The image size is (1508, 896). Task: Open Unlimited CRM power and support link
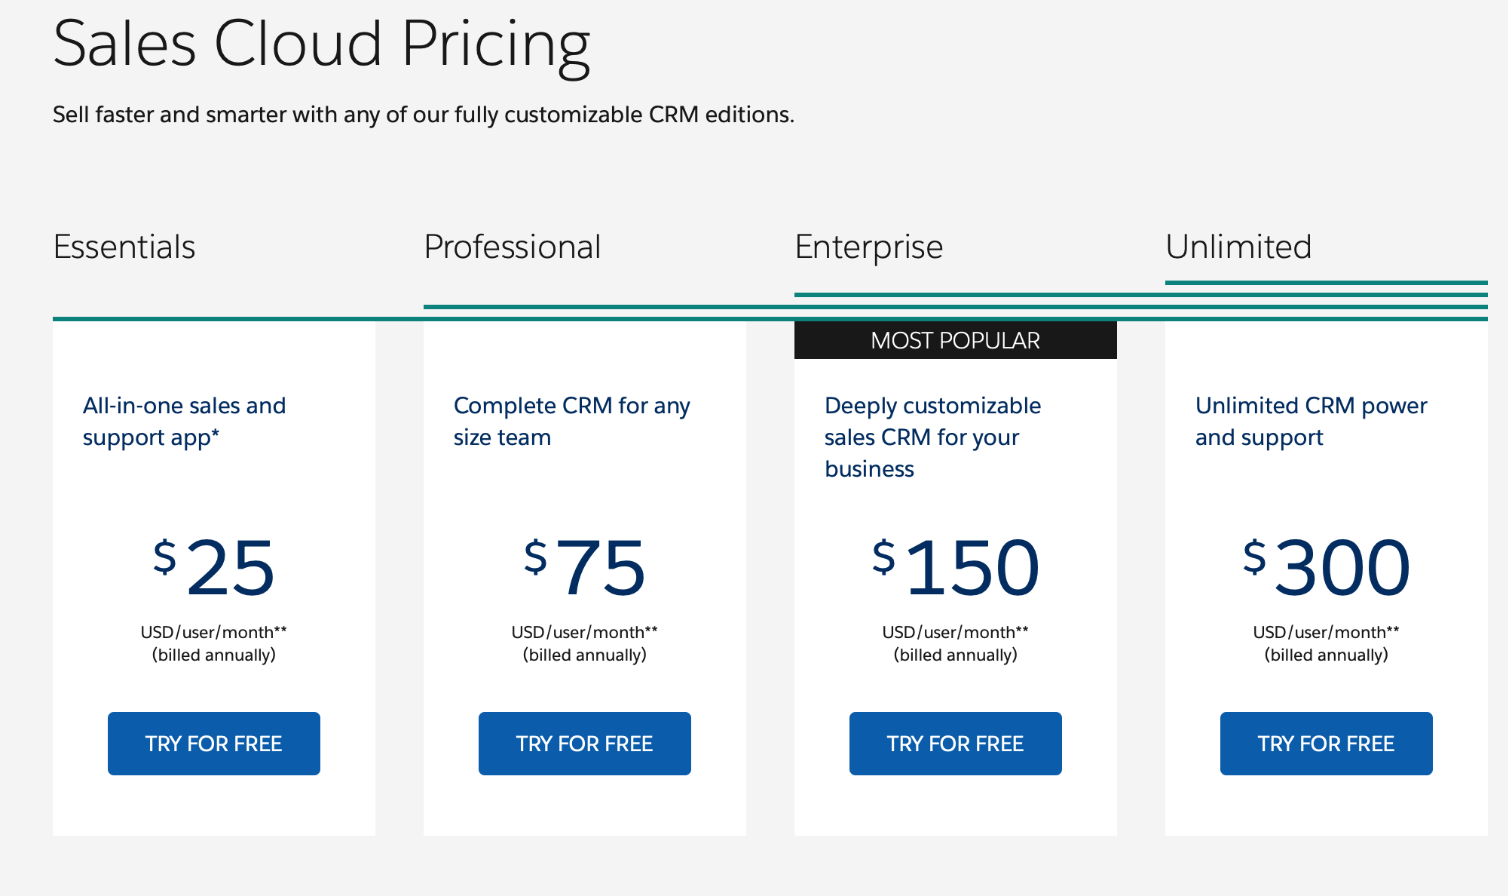click(1311, 422)
